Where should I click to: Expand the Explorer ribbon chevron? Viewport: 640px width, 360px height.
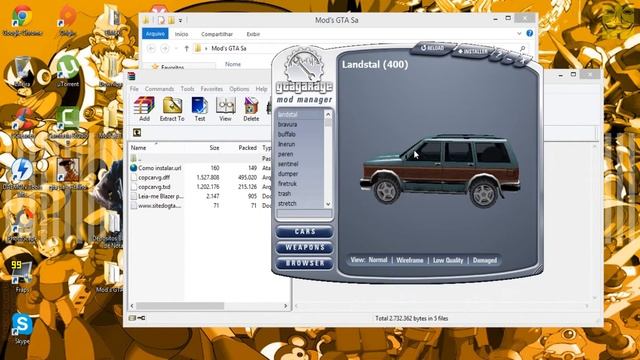(519, 34)
